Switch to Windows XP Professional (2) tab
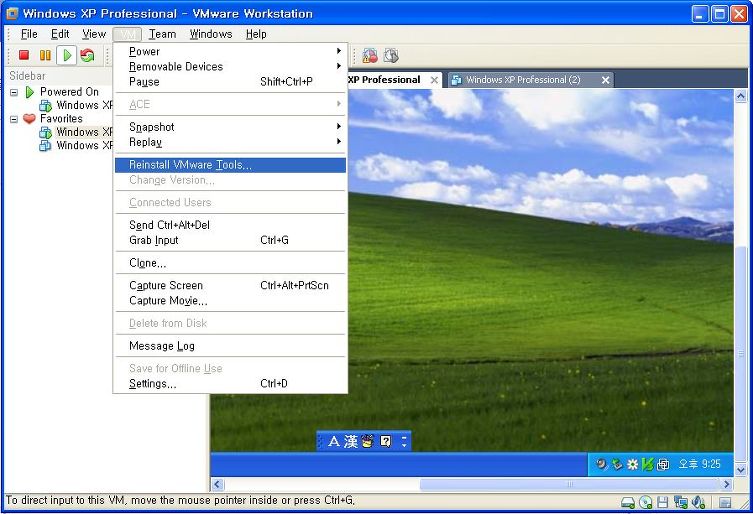 pyautogui.click(x=523, y=80)
